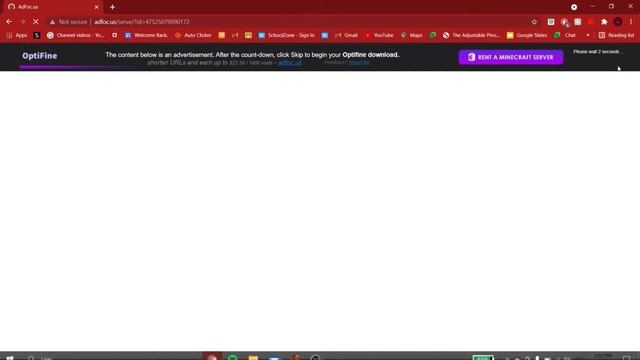Click the browser forward arrow

coord(22,22)
